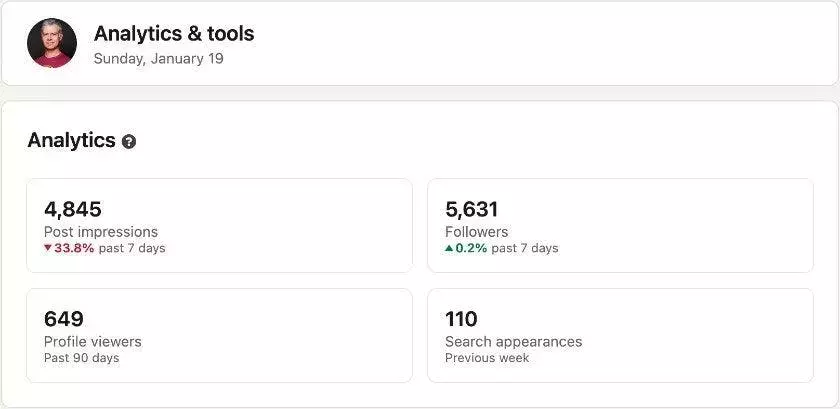Open the Post impressions card
This screenshot has height=409, width=840.
(x=219, y=225)
